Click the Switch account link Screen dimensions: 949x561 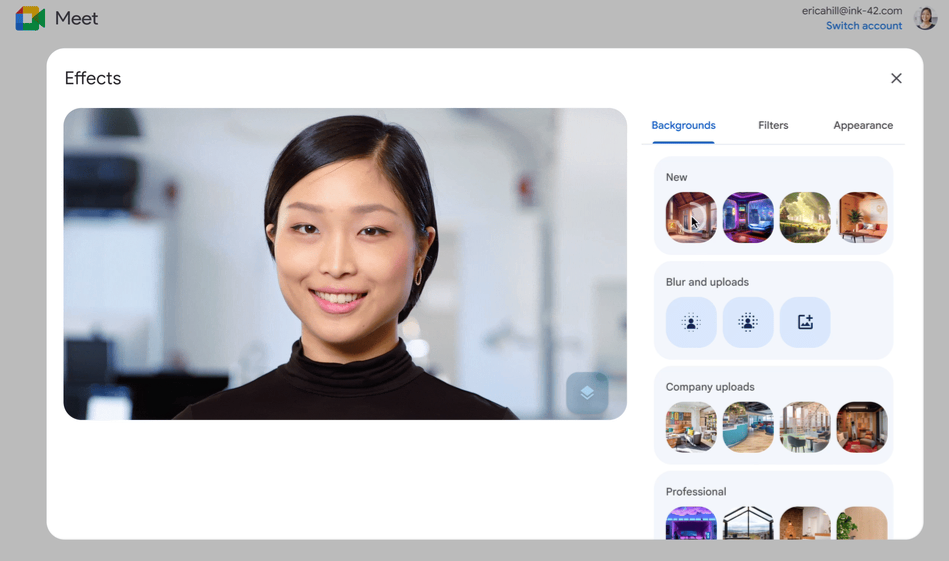click(x=864, y=26)
